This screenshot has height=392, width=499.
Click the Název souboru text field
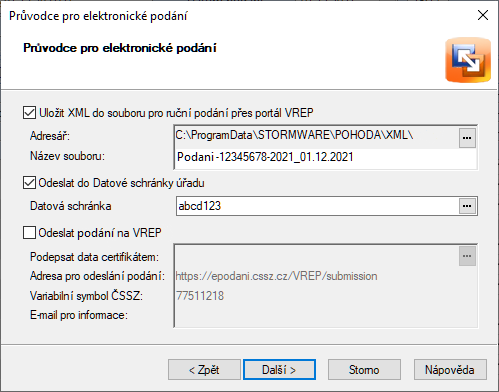(325, 157)
